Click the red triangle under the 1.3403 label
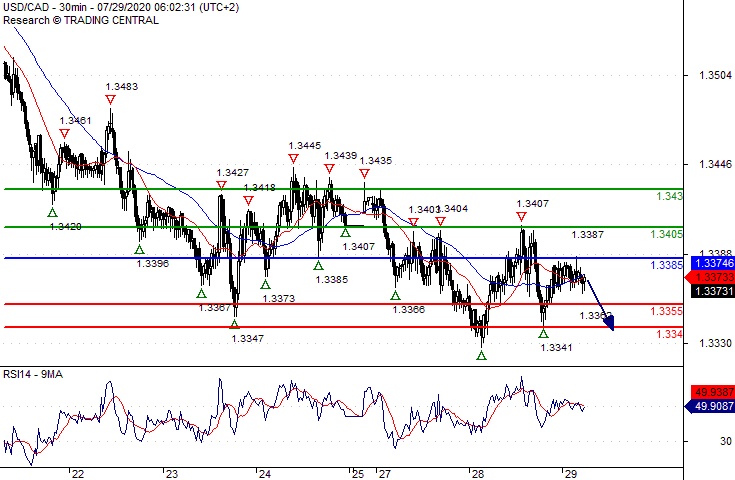This screenshot has height=480, width=735. click(x=413, y=222)
